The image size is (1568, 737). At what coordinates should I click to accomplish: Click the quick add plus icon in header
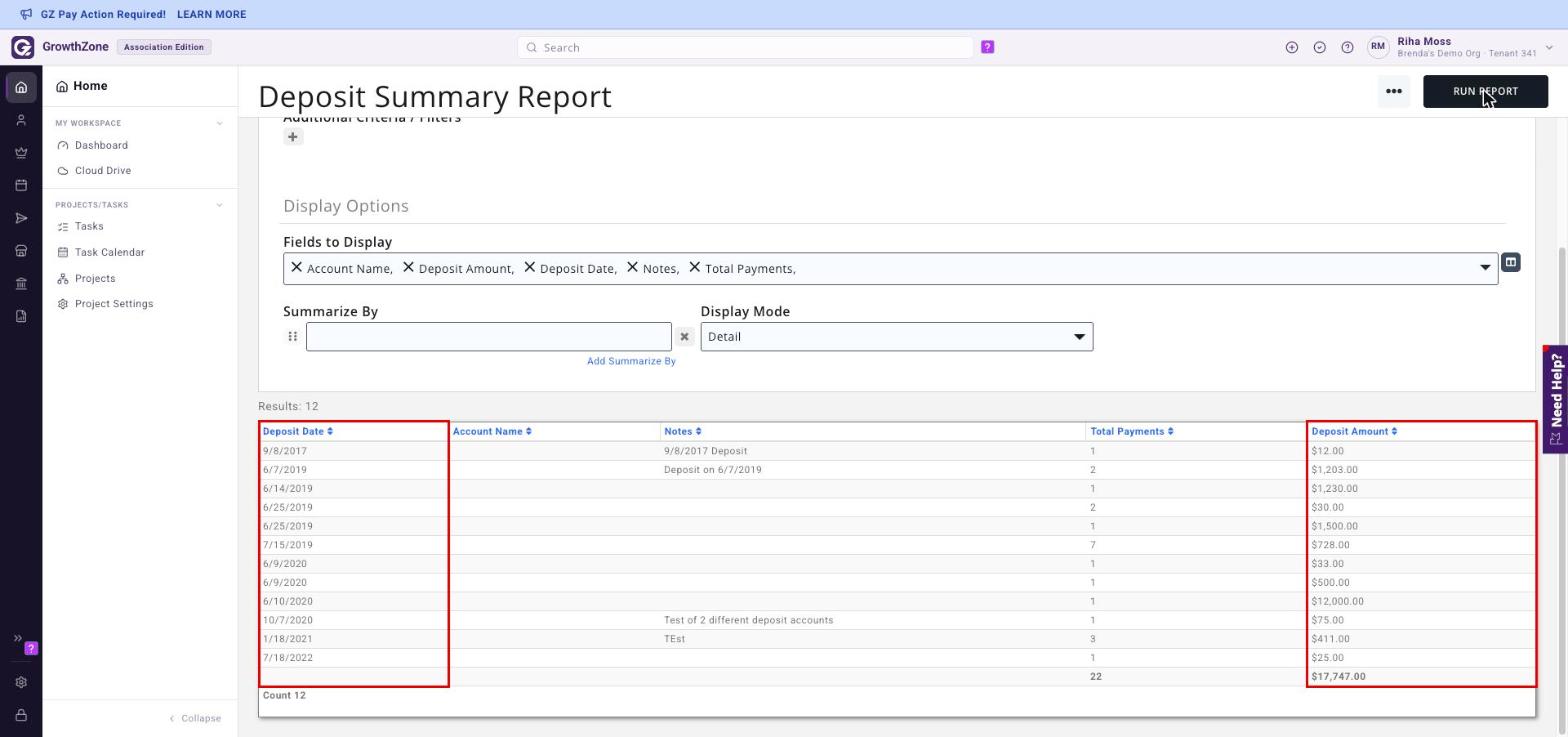1292,47
